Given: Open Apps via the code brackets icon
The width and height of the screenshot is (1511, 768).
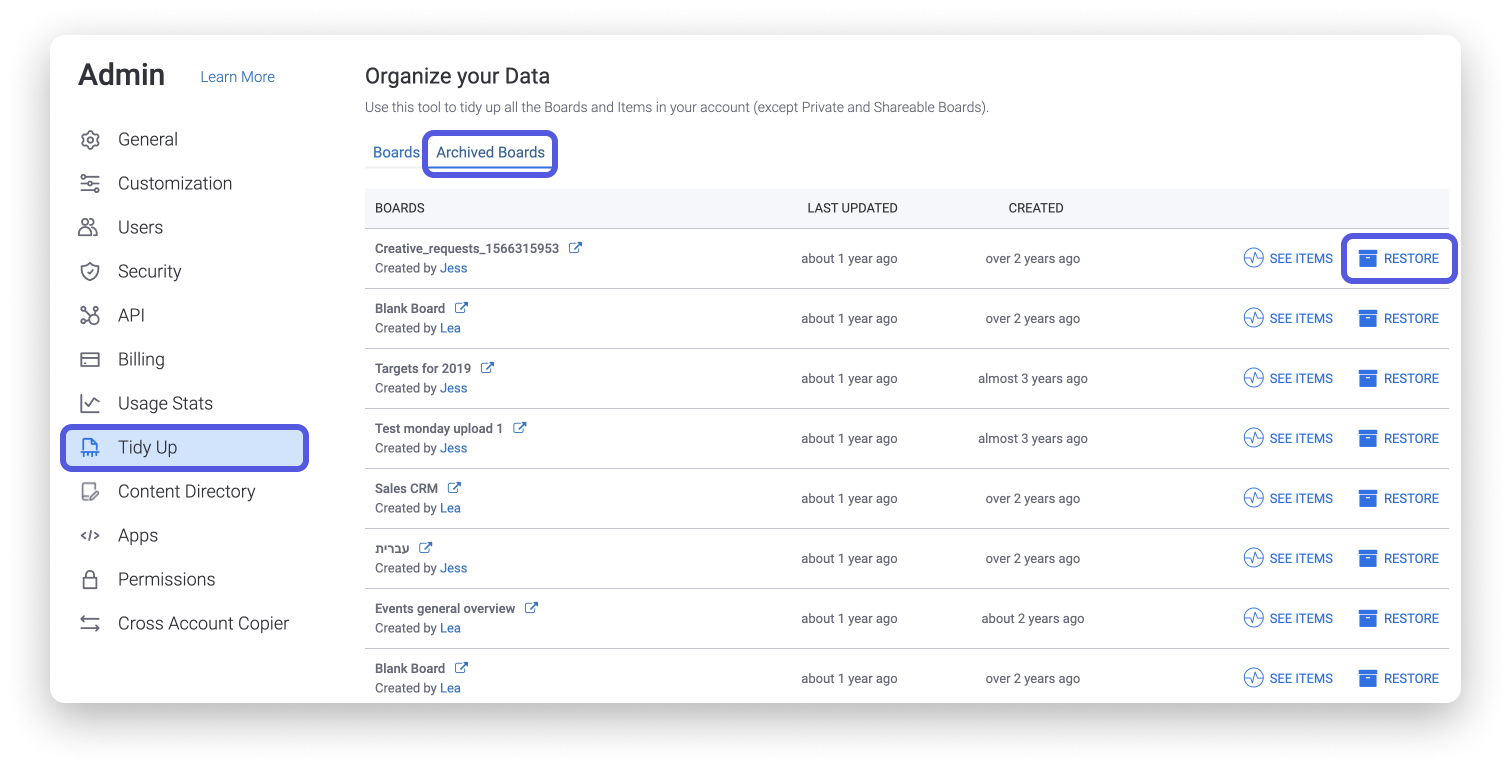Looking at the screenshot, I should (90, 535).
